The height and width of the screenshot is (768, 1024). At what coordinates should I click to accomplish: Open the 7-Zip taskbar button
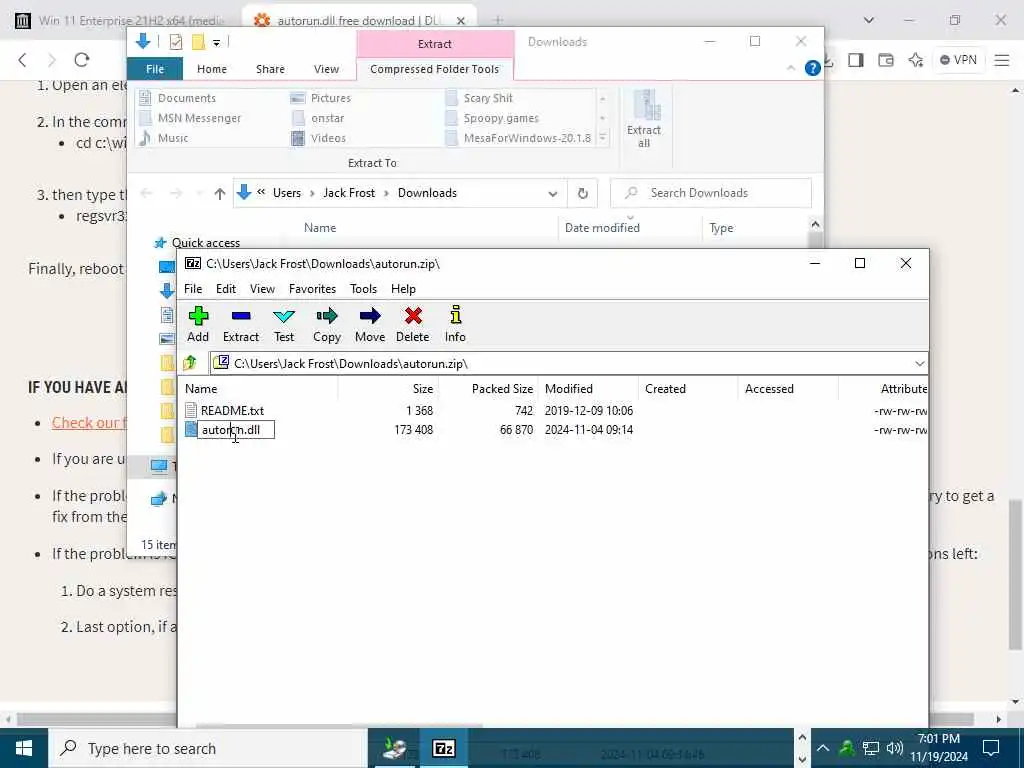point(444,748)
